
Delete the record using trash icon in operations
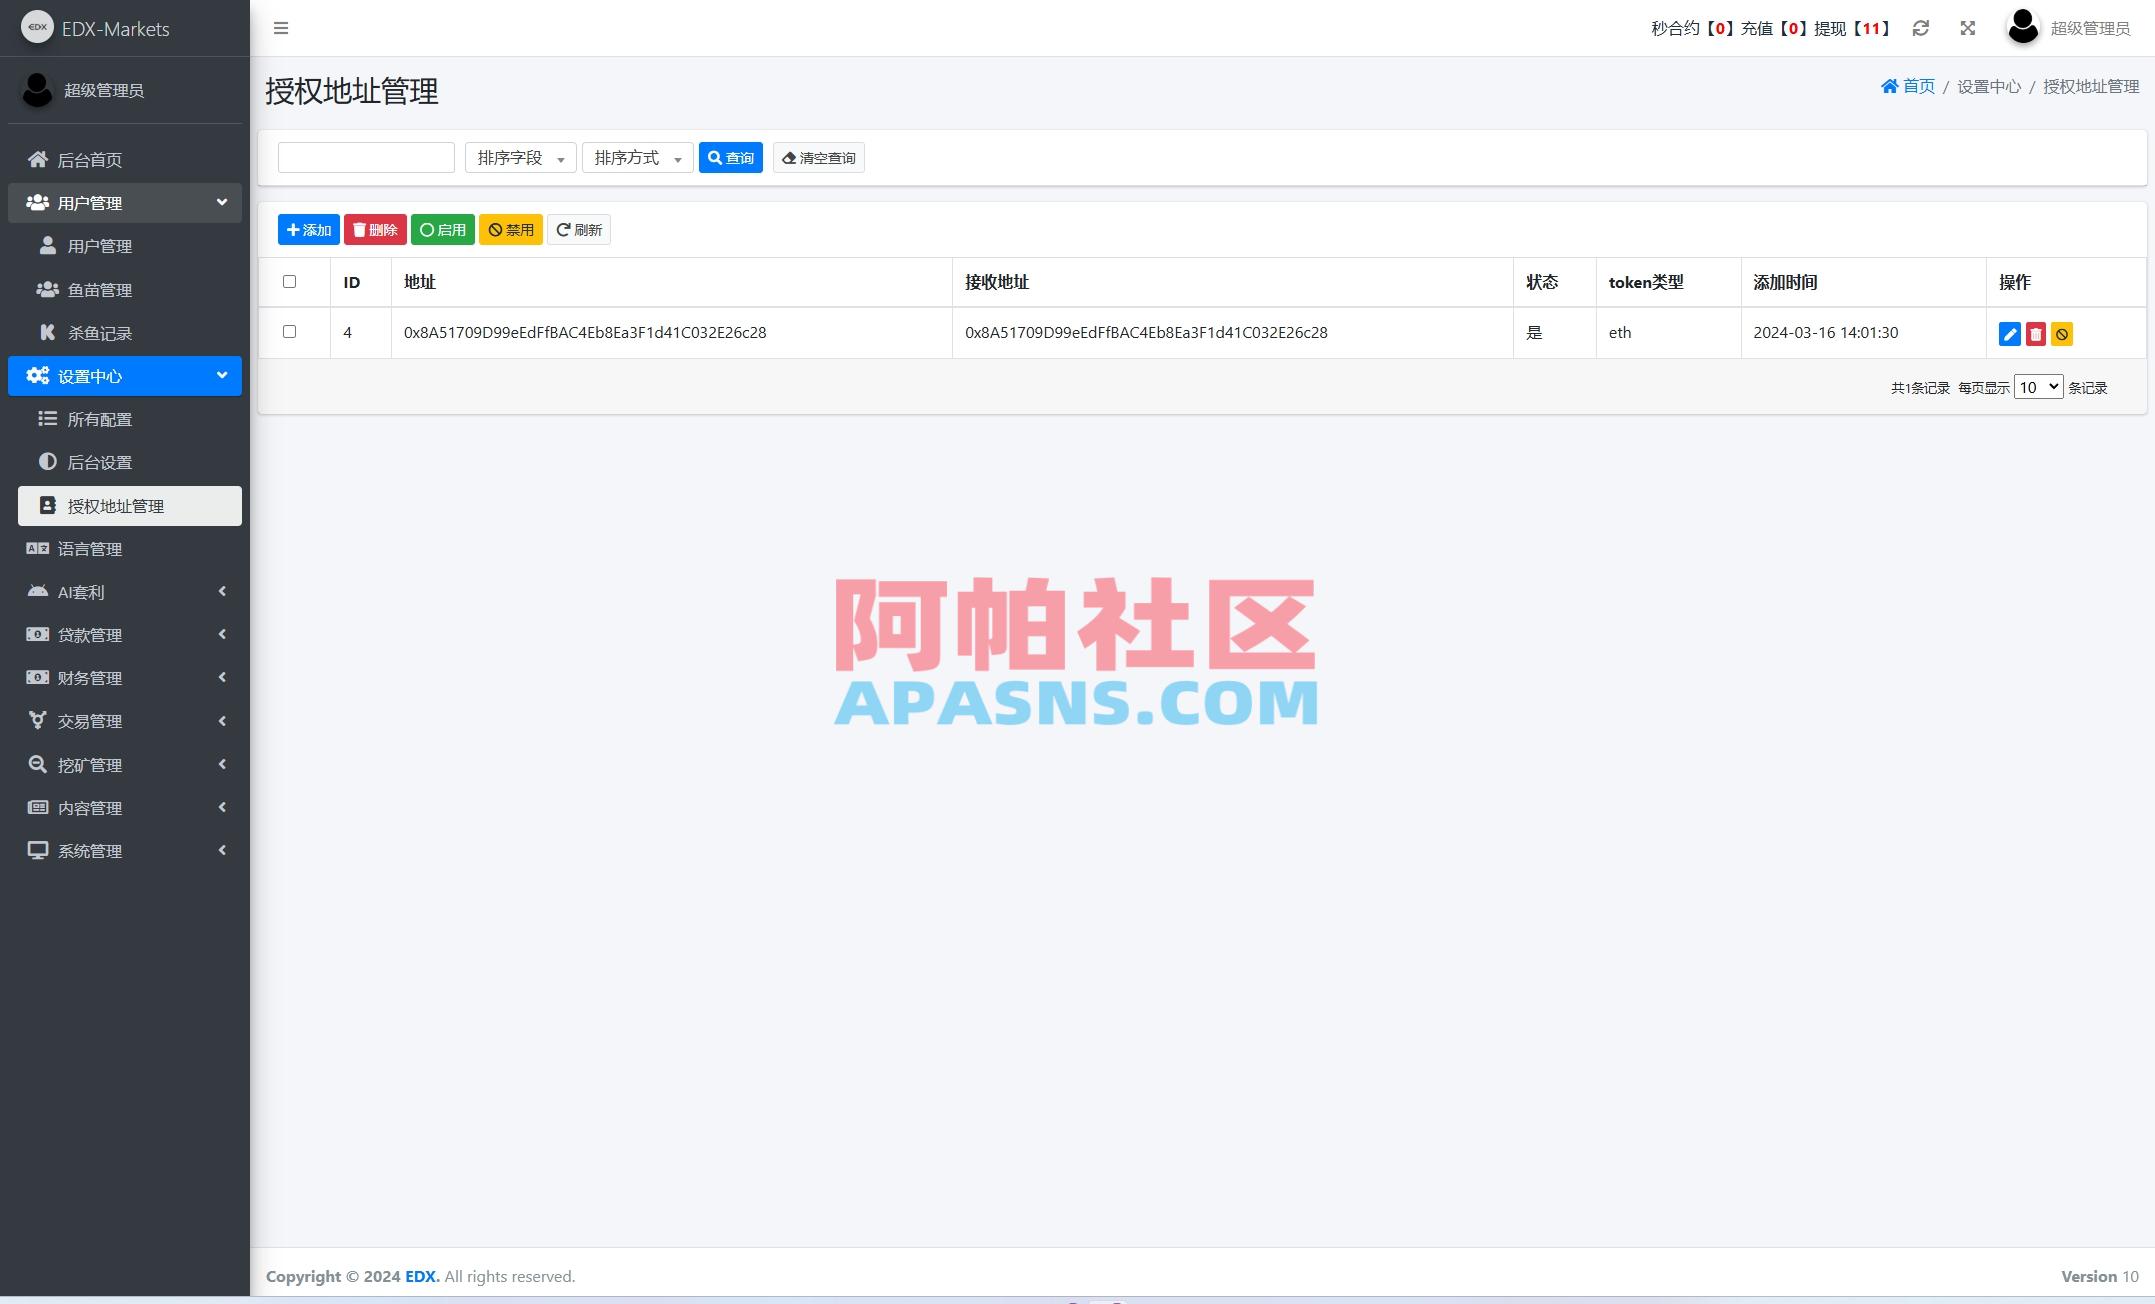click(2036, 334)
